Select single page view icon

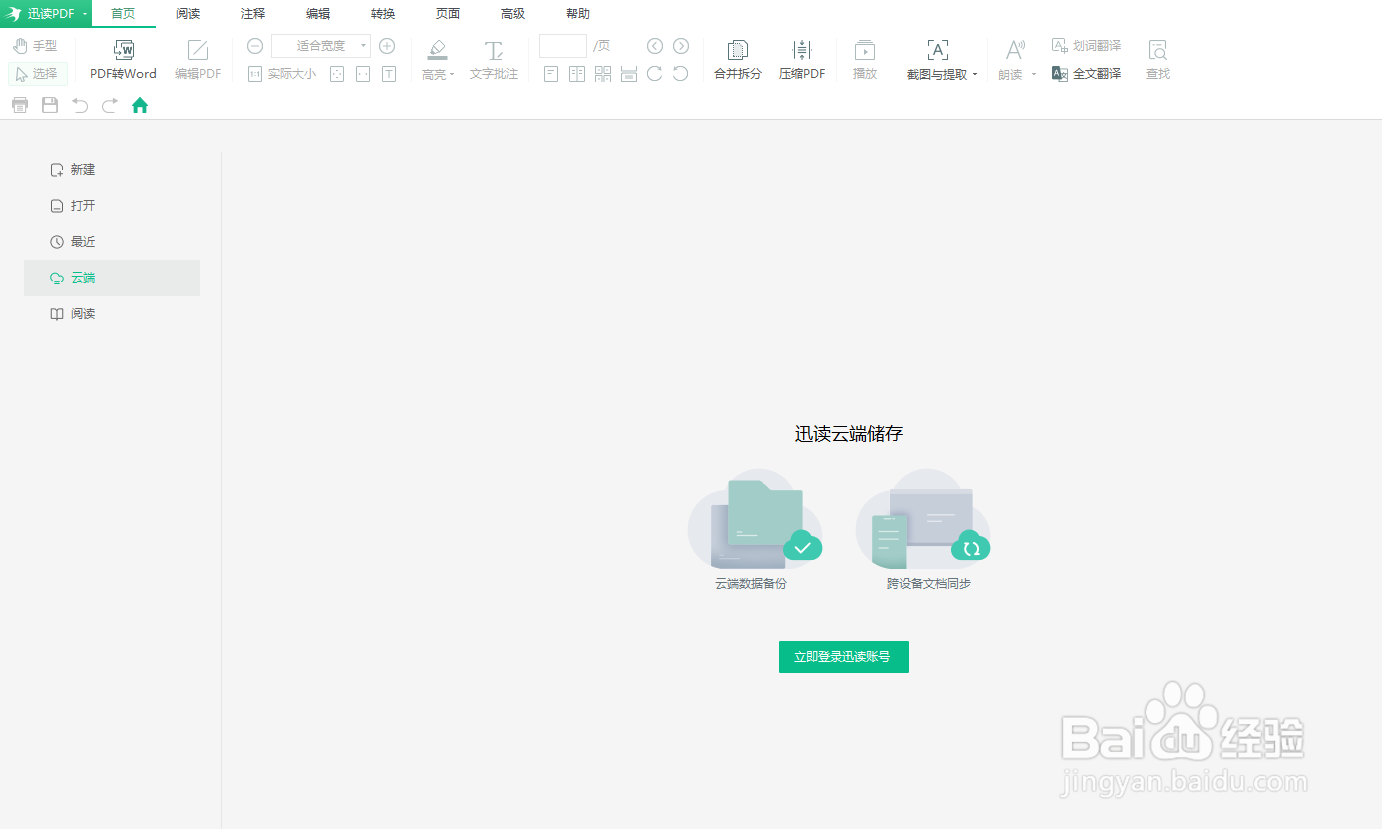click(x=551, y=74)
